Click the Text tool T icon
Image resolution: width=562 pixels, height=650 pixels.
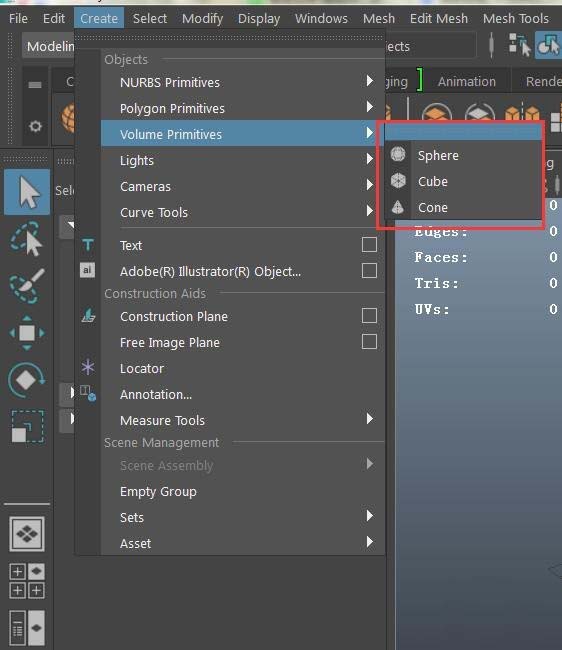pos(88,245)
